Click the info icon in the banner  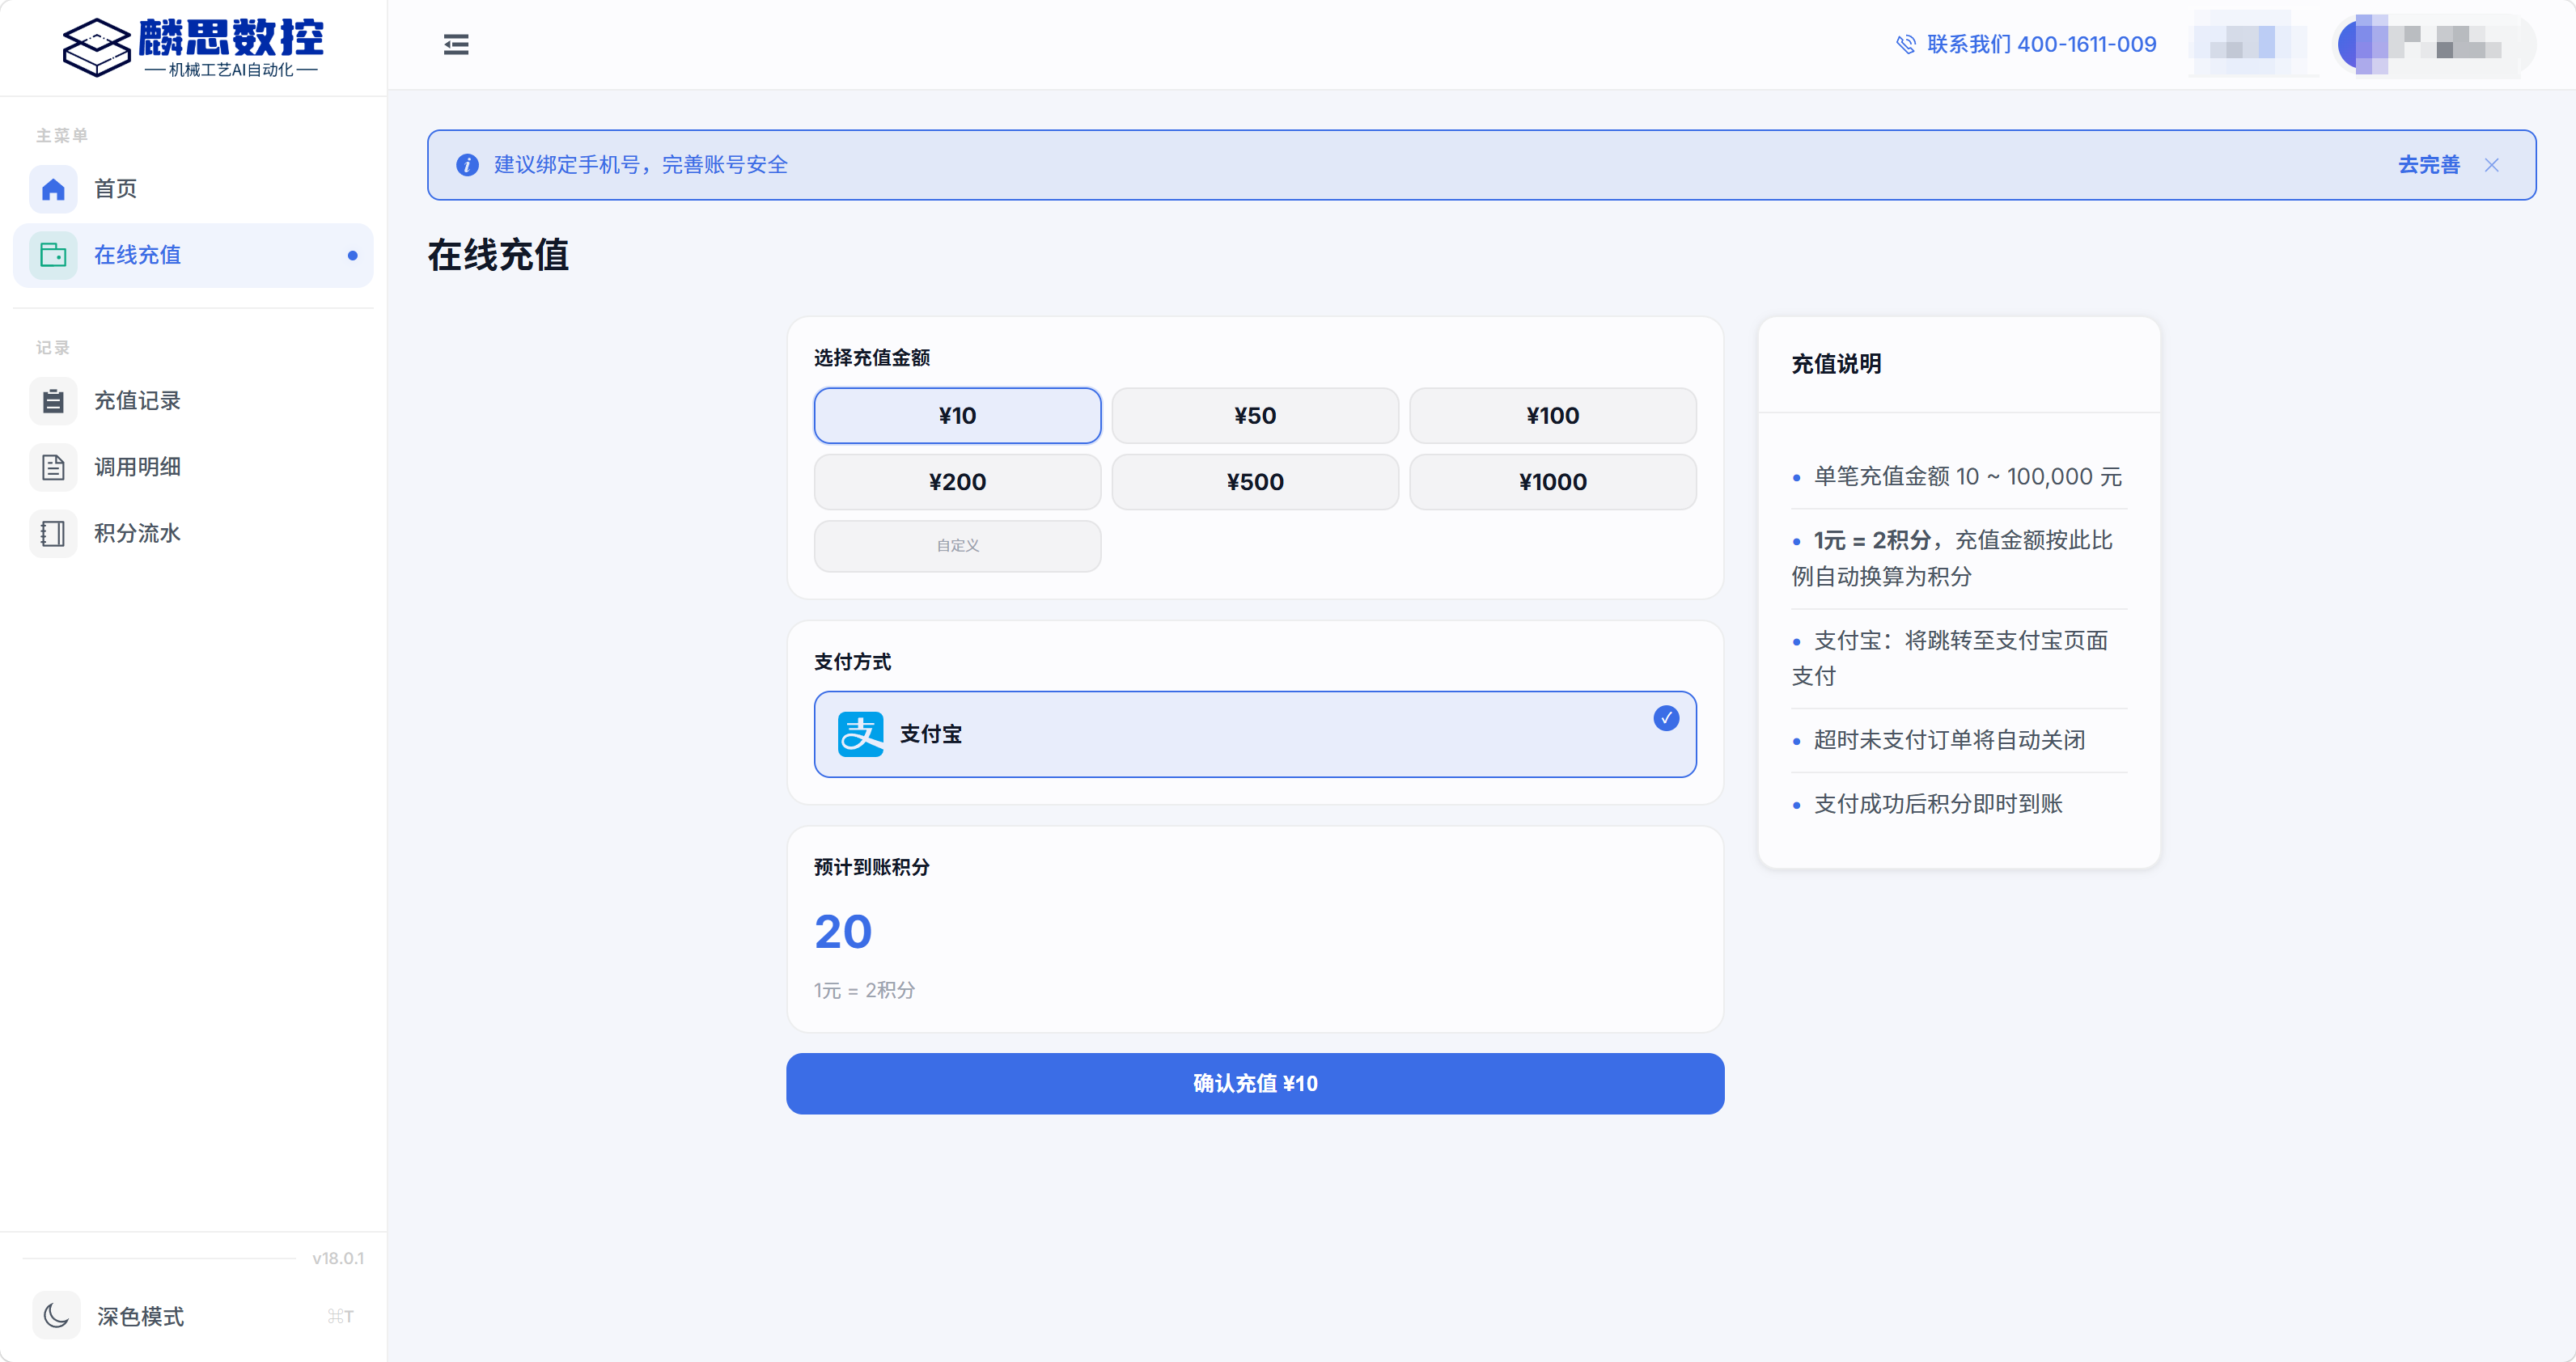point(467,165)
